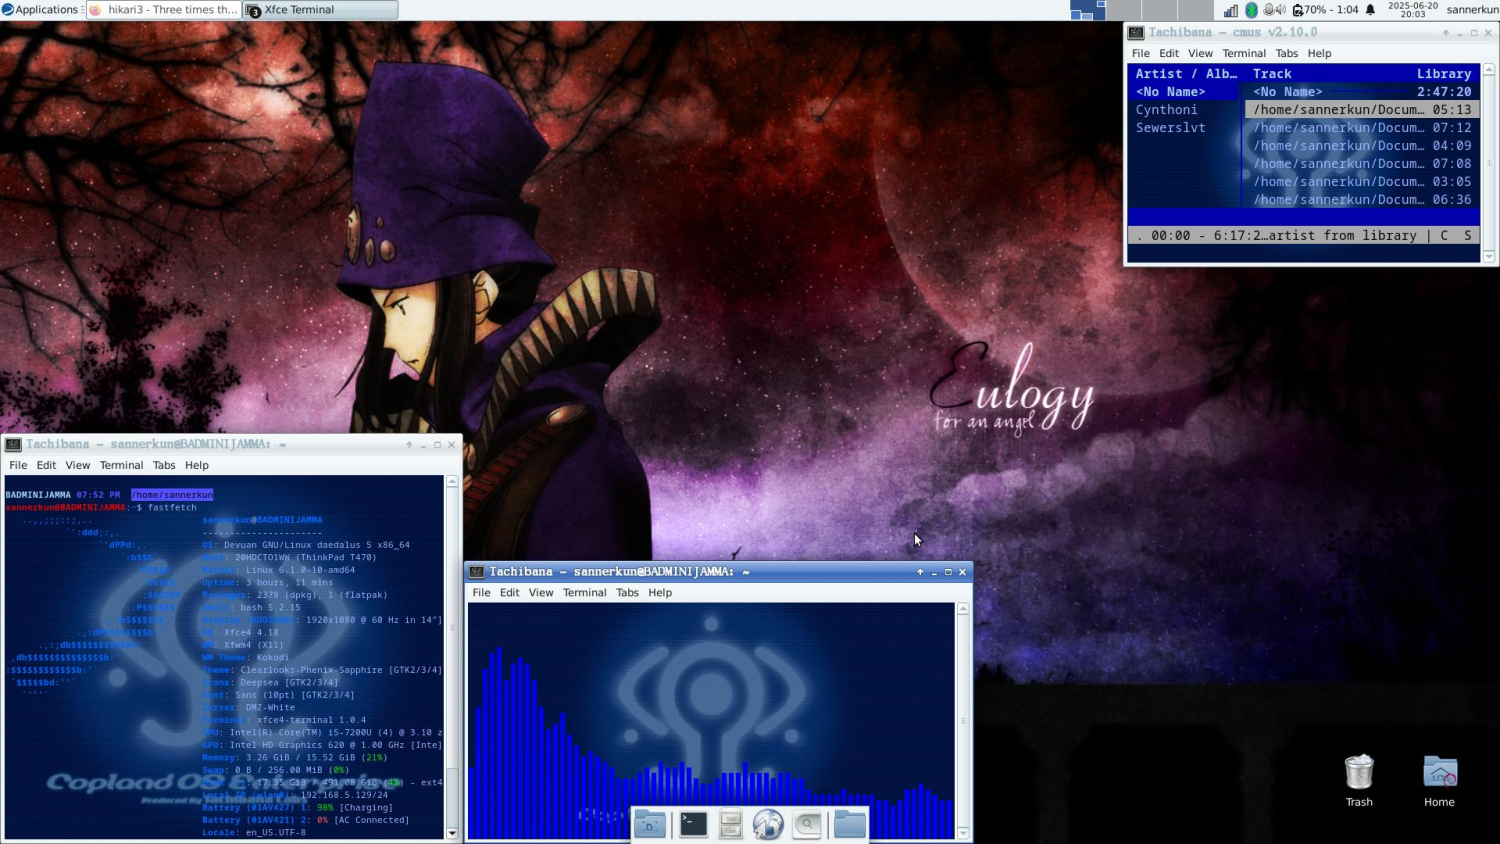Open File menu in the visualizer terminal
The width and height of the screenshot is (1500, 844).
point(481,593)
